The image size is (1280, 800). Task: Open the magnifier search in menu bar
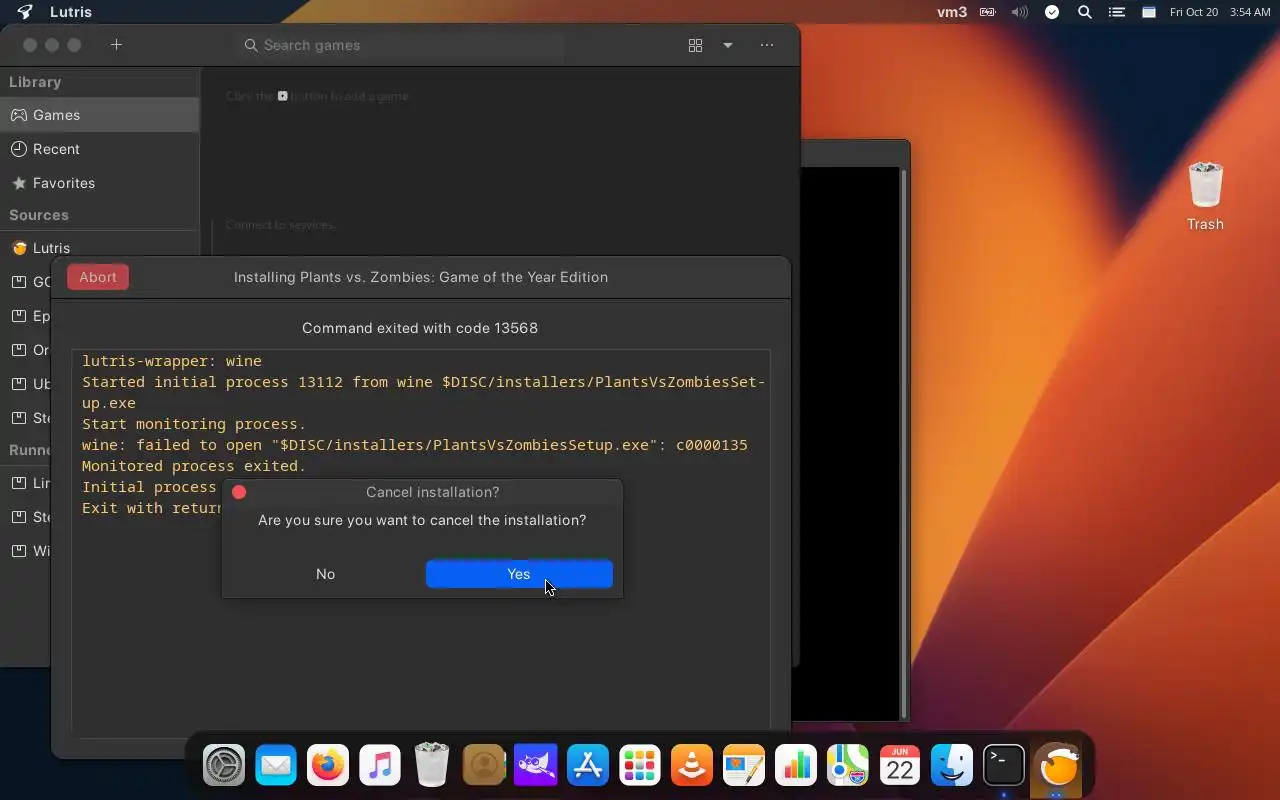[1085, 12]
